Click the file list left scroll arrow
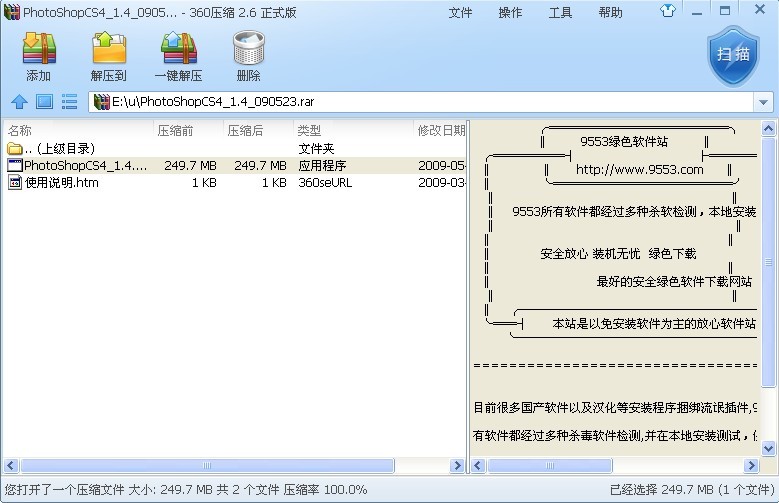The height and width of the screenshot is (503, 779). click(11, 466)
